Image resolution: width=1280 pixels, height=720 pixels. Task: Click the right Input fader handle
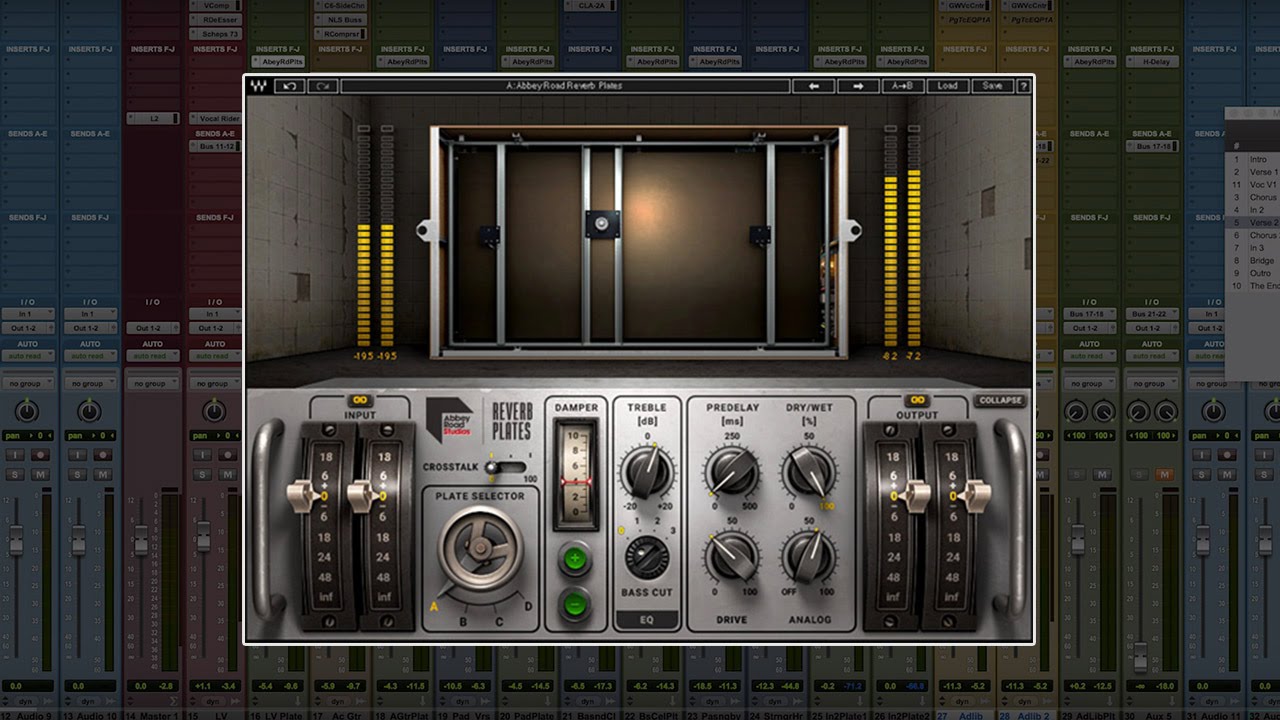pos(362,495)
